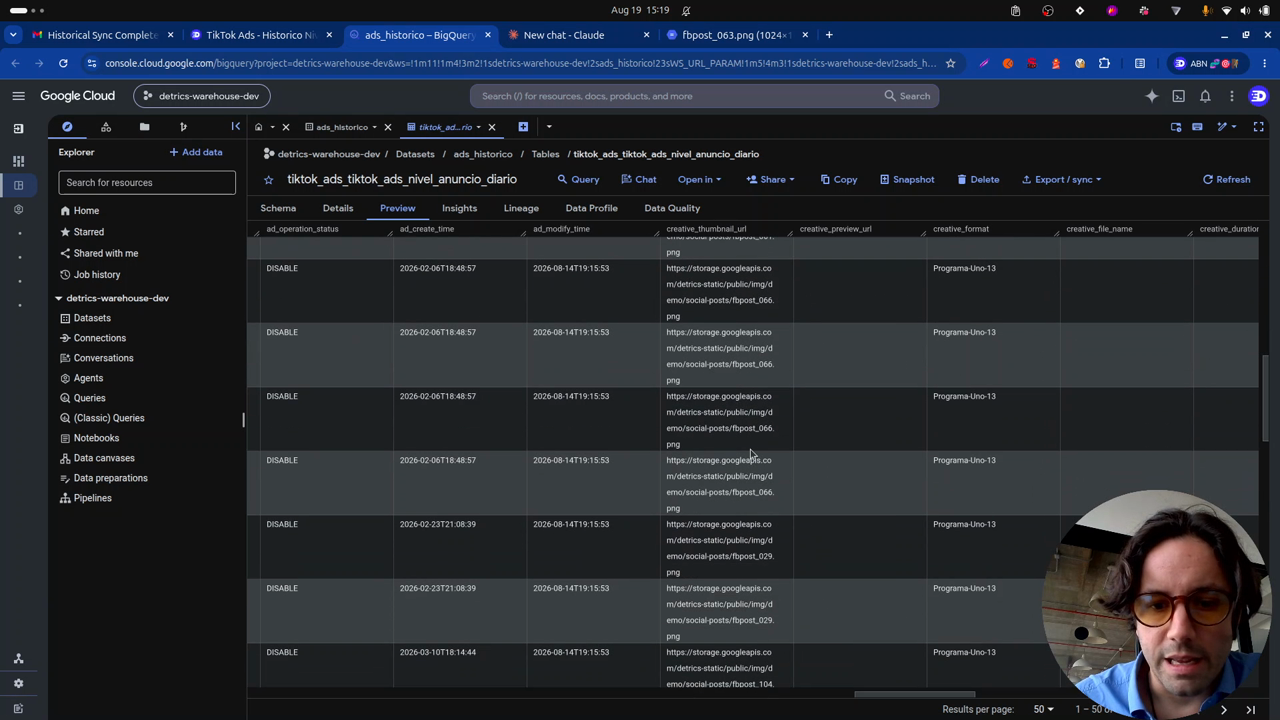Open Pipelines under detrics-warehouse-dev
1280x720 pixels.
point(92,498)
